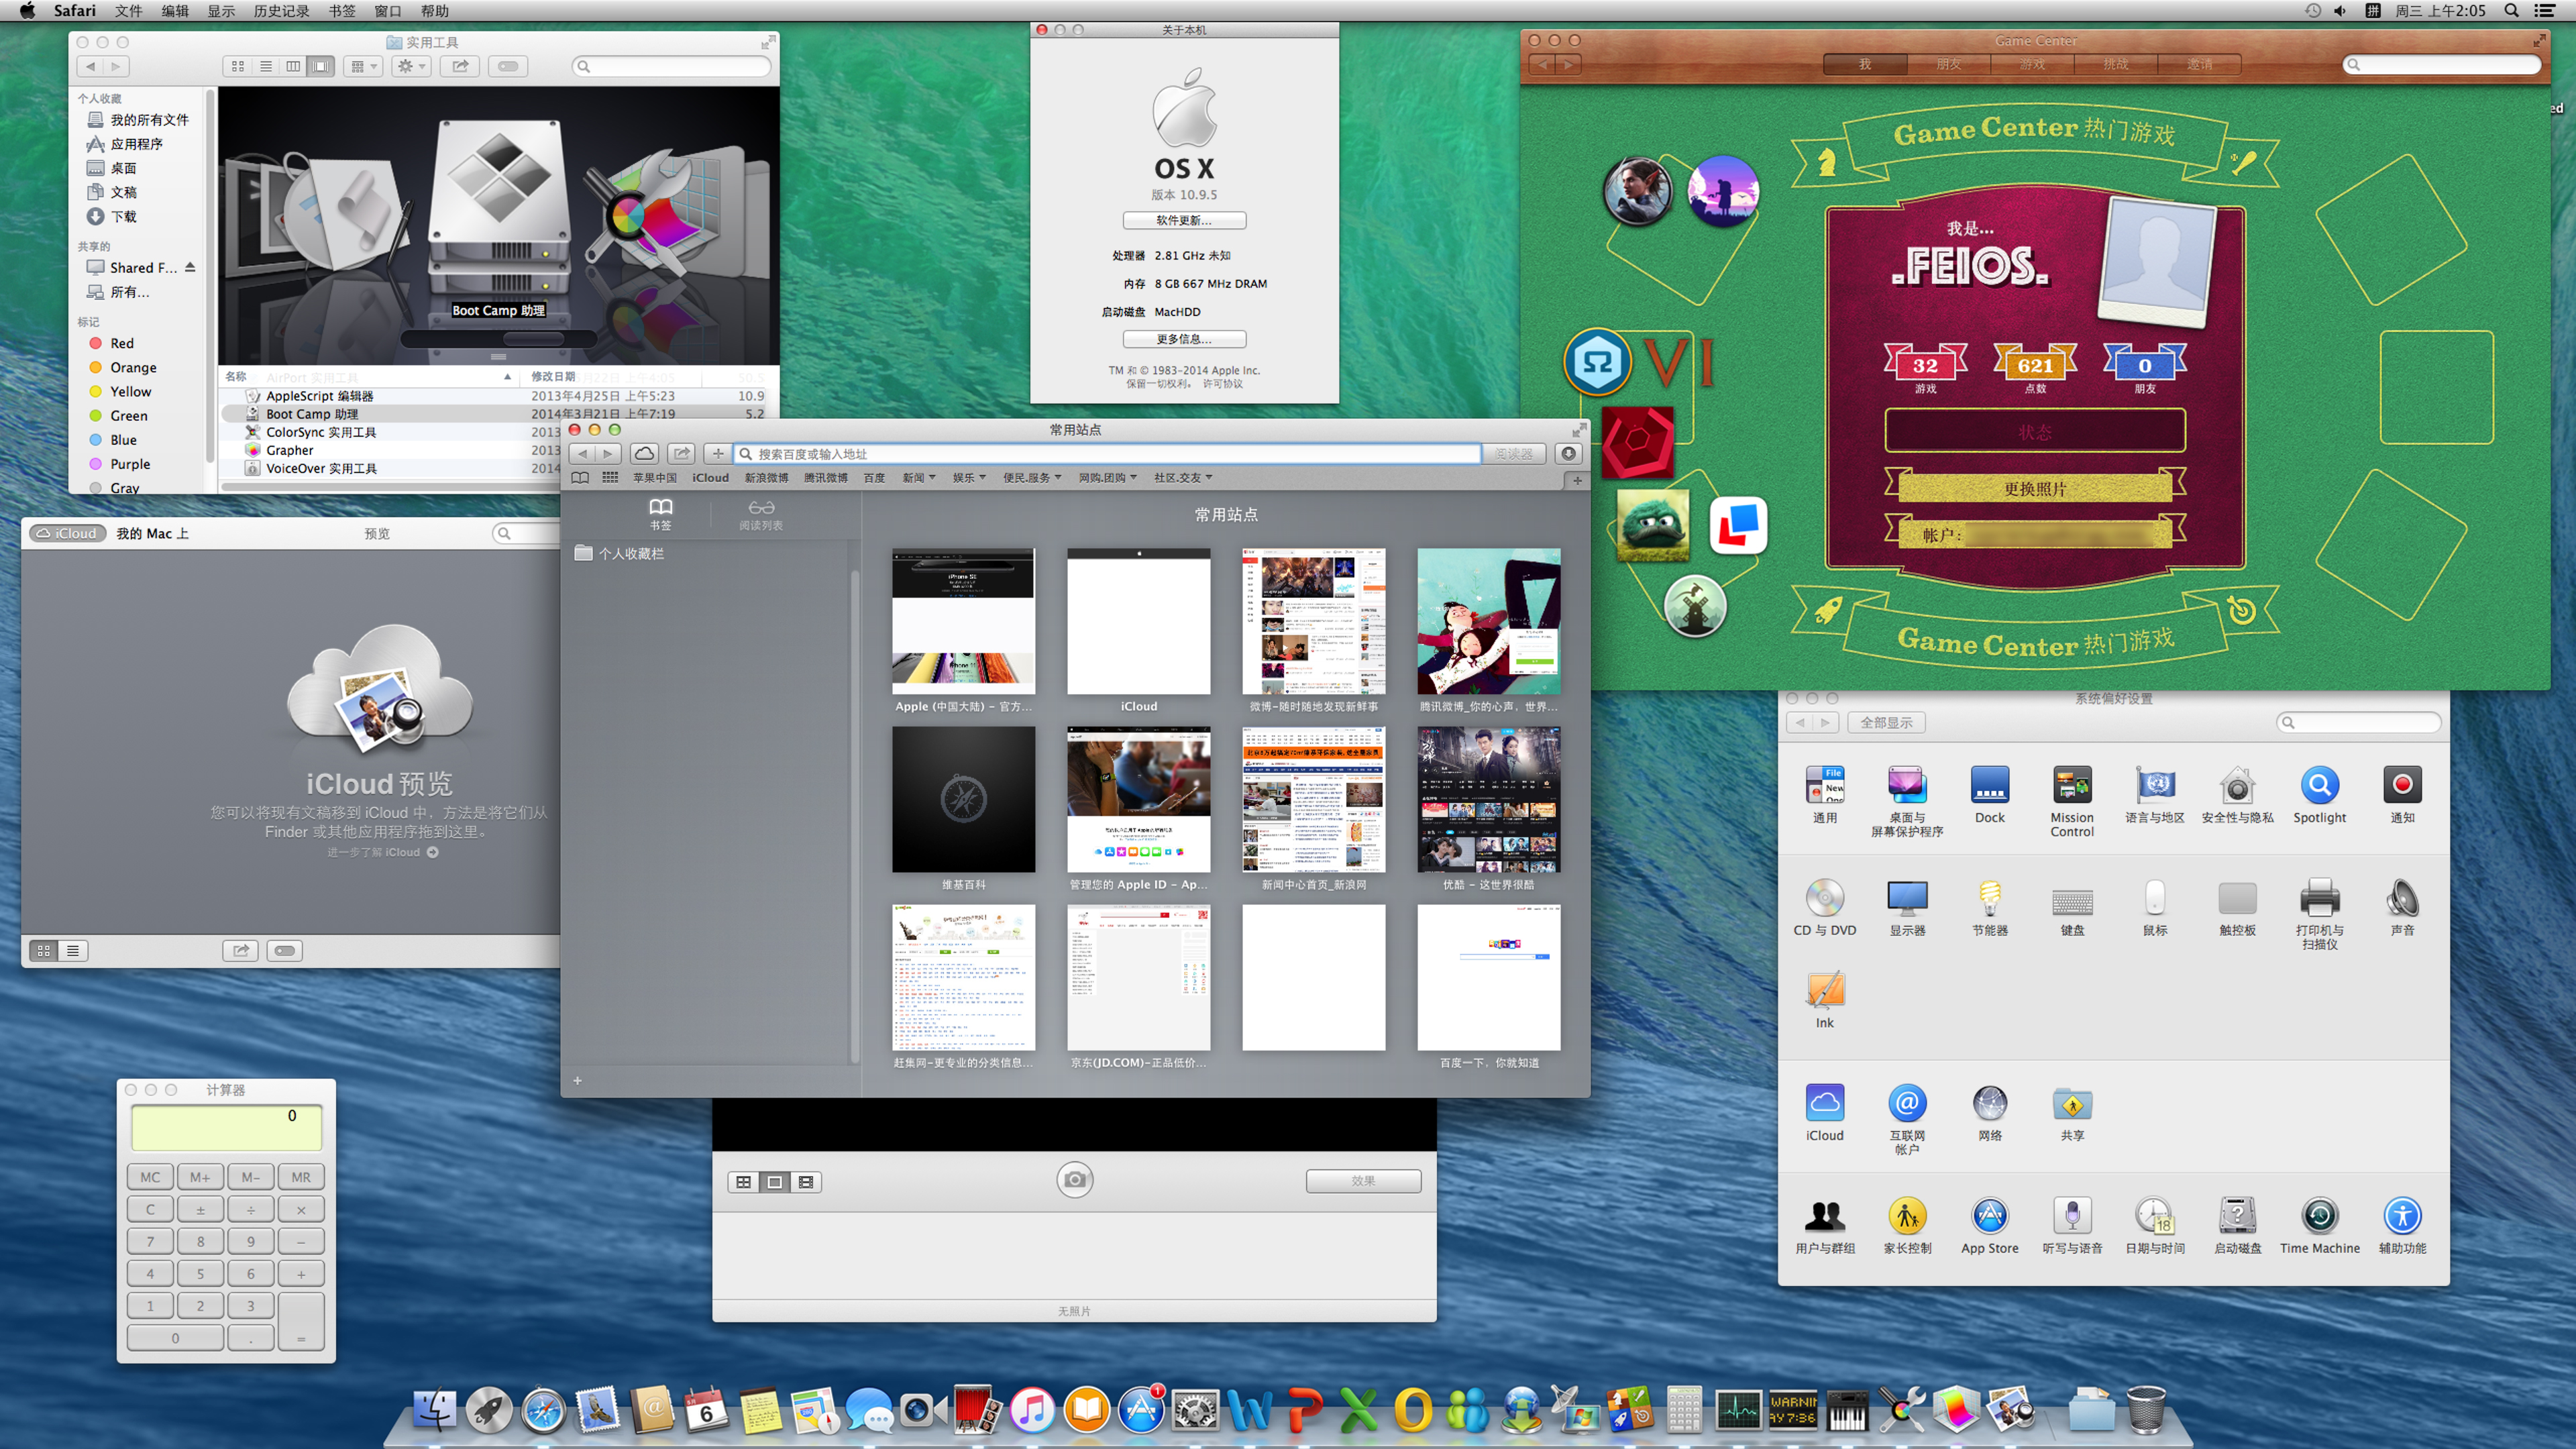
Task: Click 更换照片 in Game Center
Action: [x=2034, y=489]
